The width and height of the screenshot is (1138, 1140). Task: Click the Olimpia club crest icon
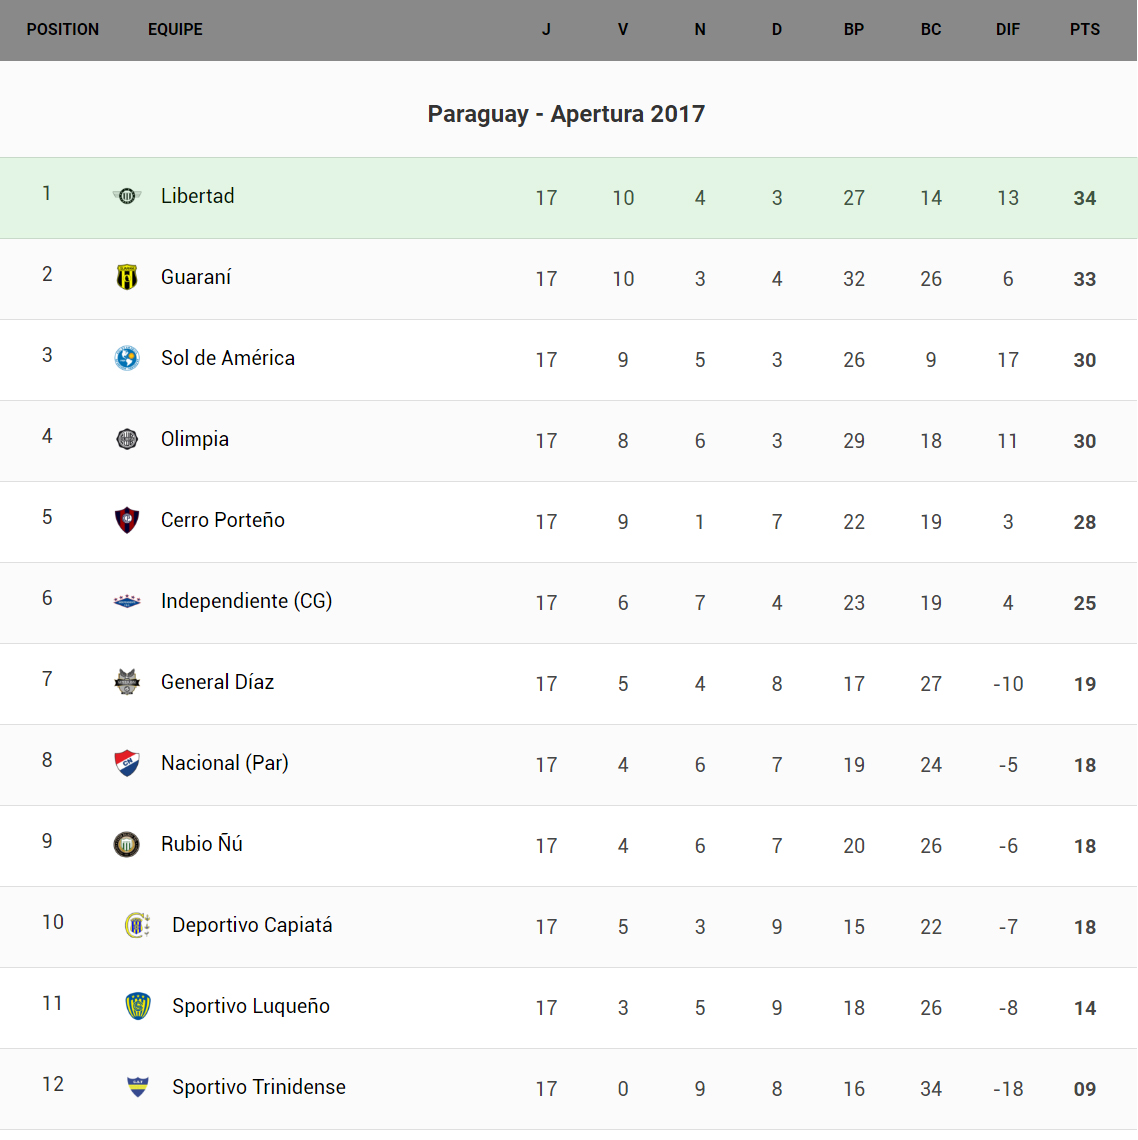coord(127,439)
